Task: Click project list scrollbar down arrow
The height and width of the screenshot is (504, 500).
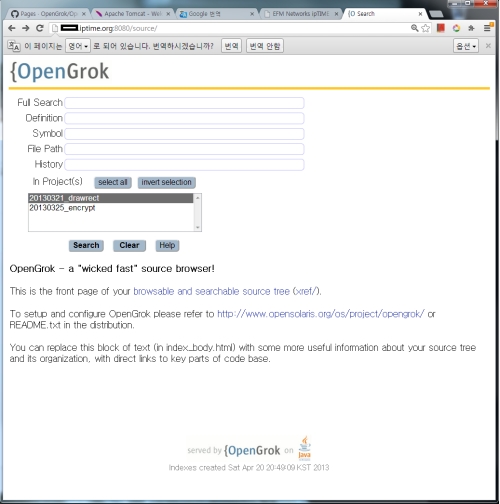Action: coord(198,227)
